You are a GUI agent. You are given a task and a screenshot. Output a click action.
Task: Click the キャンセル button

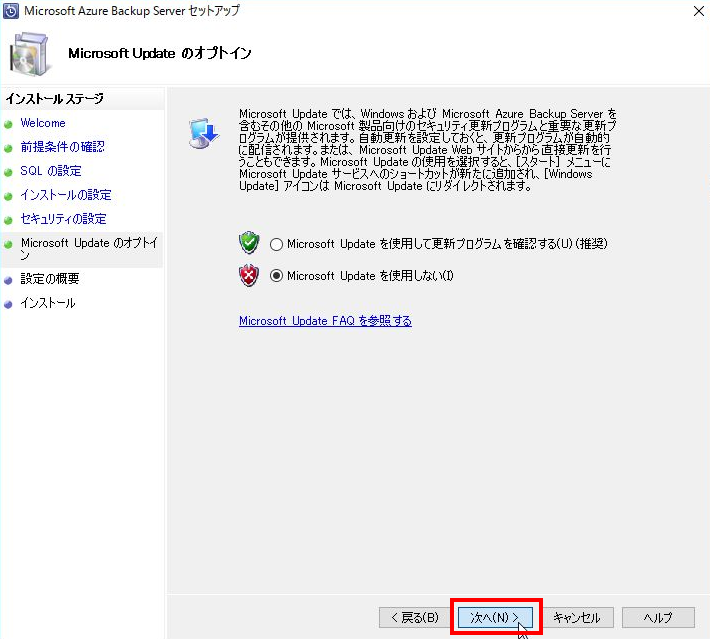click(577, 618)
